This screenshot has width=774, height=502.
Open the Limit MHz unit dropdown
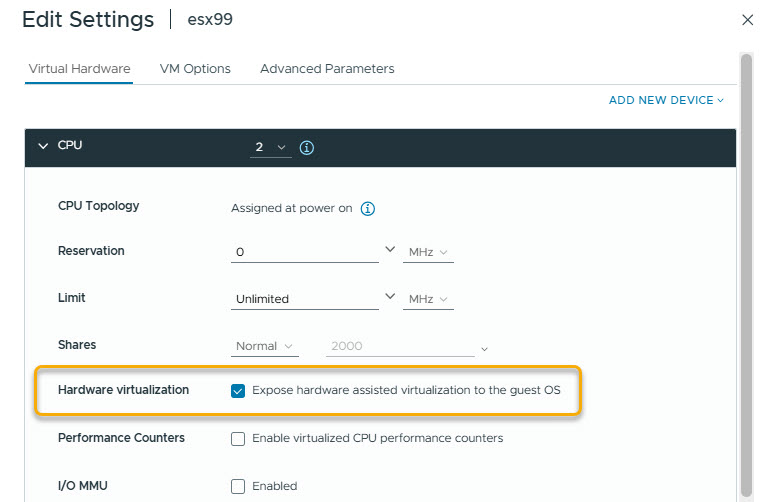click(428, 299)
